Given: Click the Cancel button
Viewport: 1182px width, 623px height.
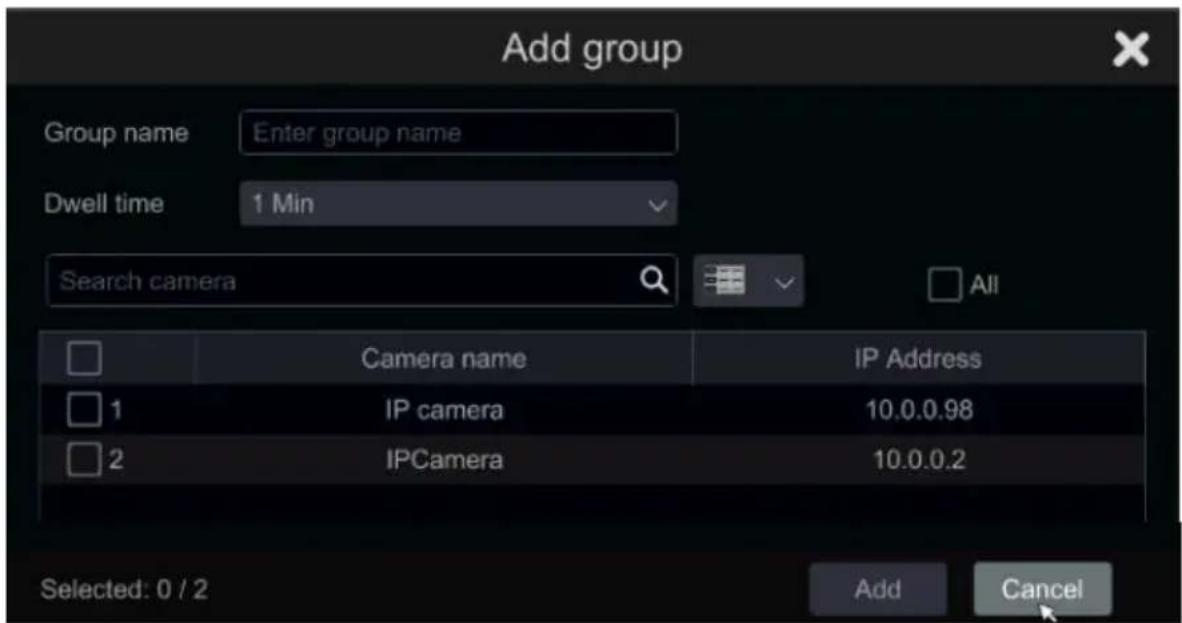Looking at the screenshot, I should tap(1042, 589).
